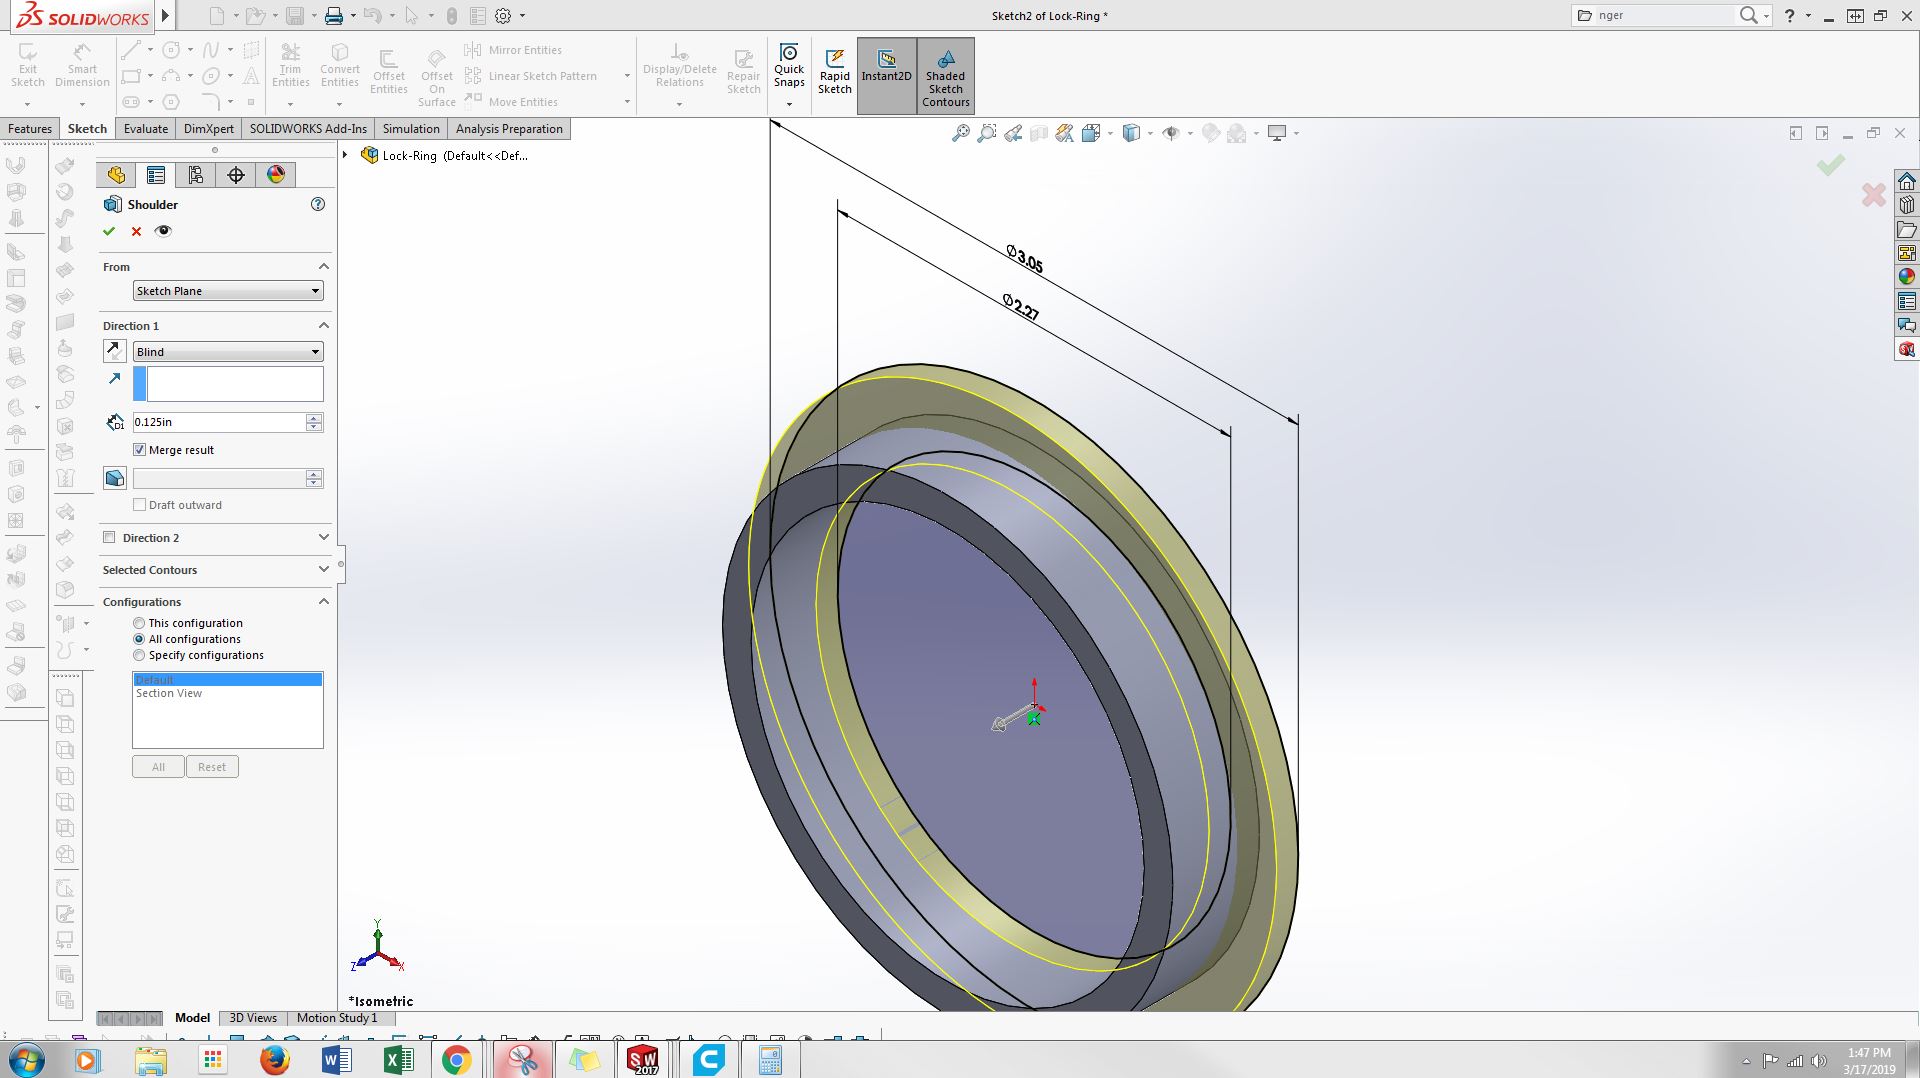Click the Repair Sketch tool
This screenshot has width=1920, height=1078.
coord(744,72)
